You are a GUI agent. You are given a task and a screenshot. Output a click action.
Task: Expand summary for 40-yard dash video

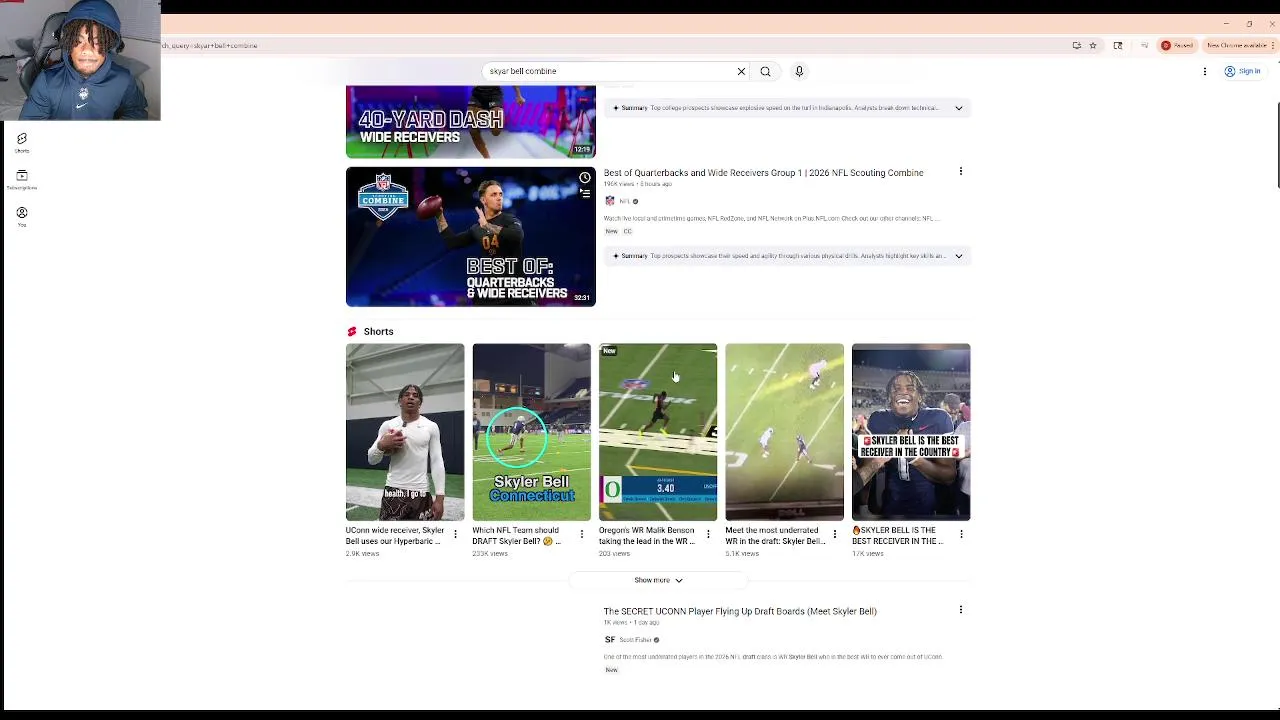(958, 108)
